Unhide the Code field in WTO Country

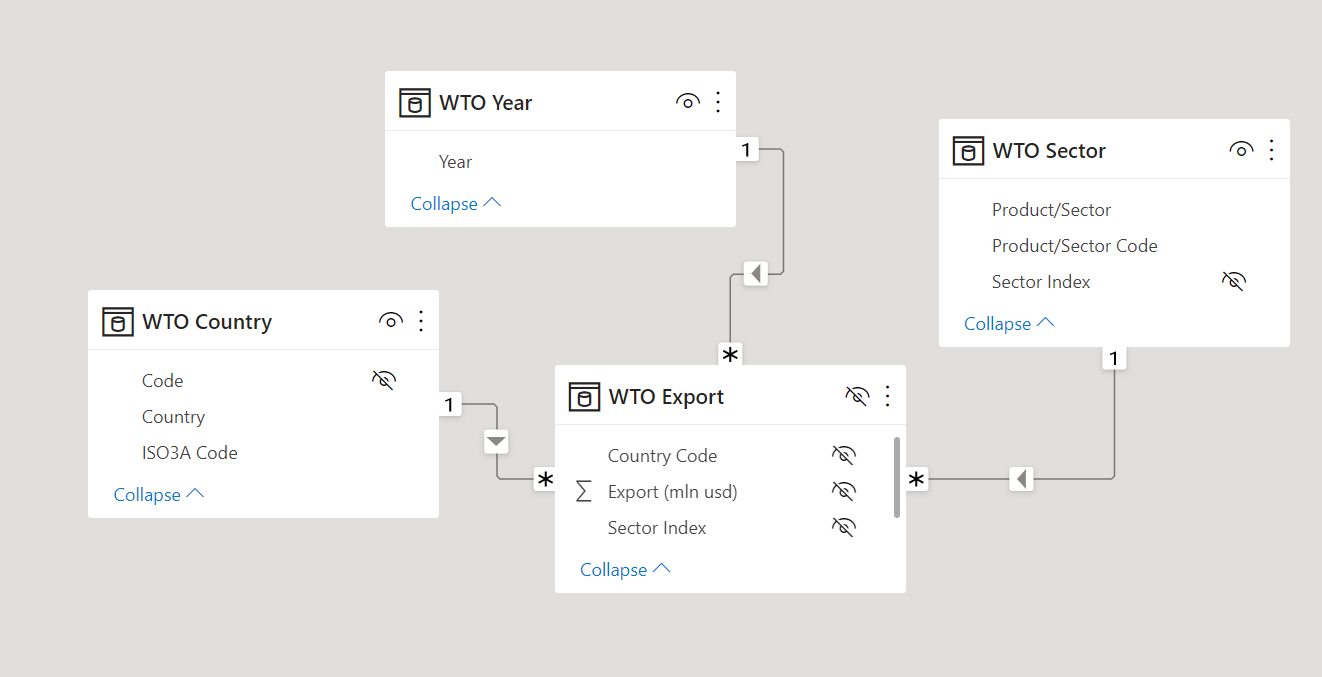tap(383, 380)
